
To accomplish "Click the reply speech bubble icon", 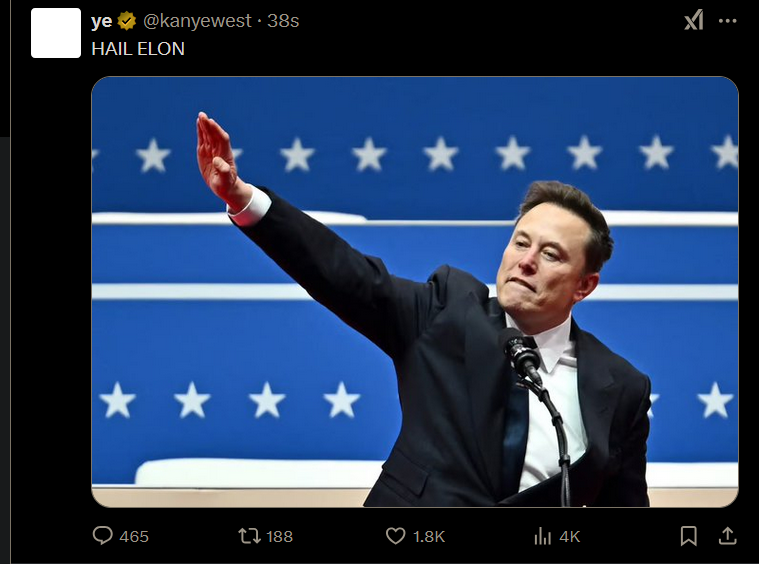I will (x=102, y=536).
